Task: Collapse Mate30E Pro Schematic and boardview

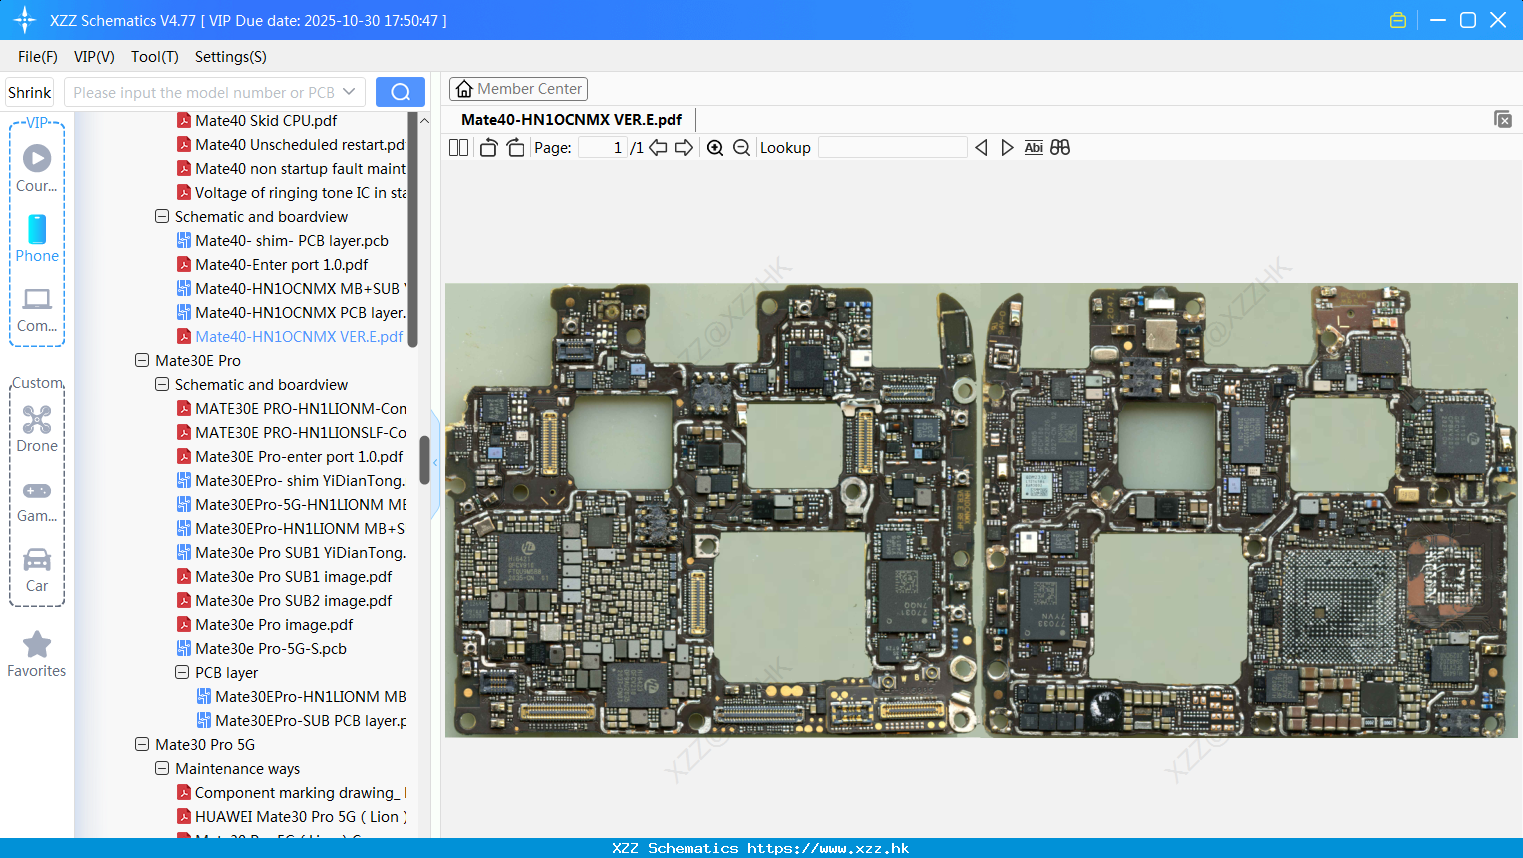Action: (162, 384)
